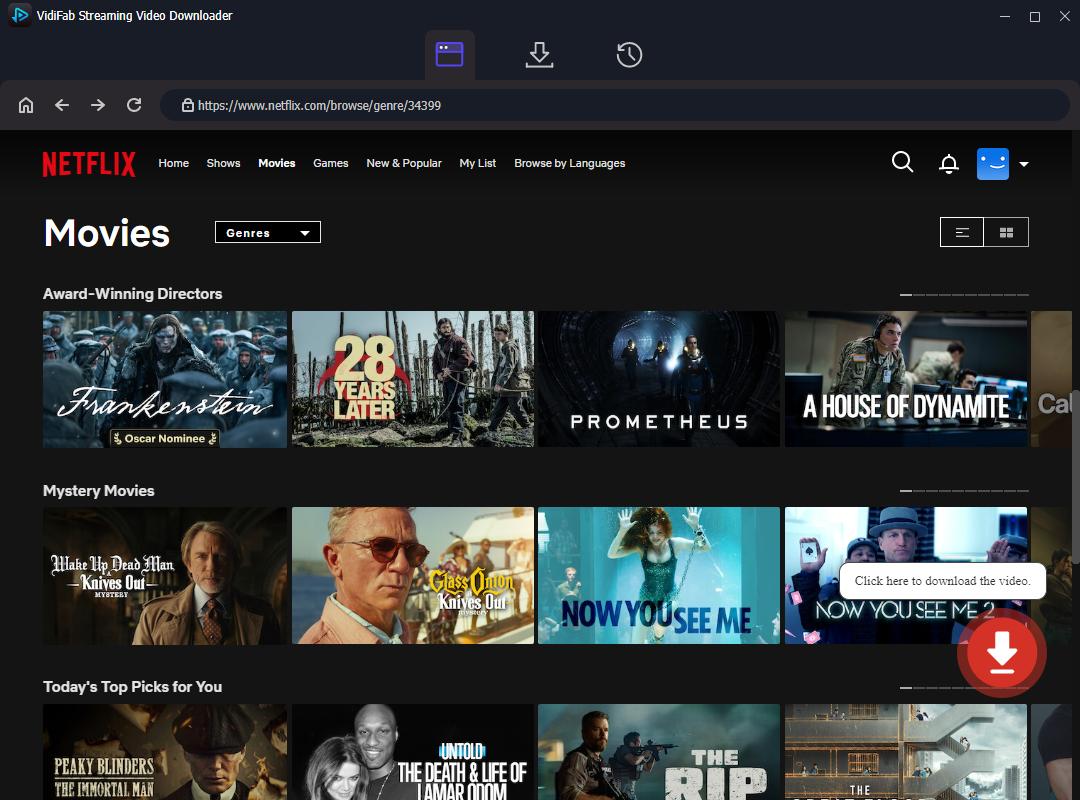Image resolution: width=1080 pixels, height=800 pixels.
Task: Open the download History icon
Action: [628, 55]
